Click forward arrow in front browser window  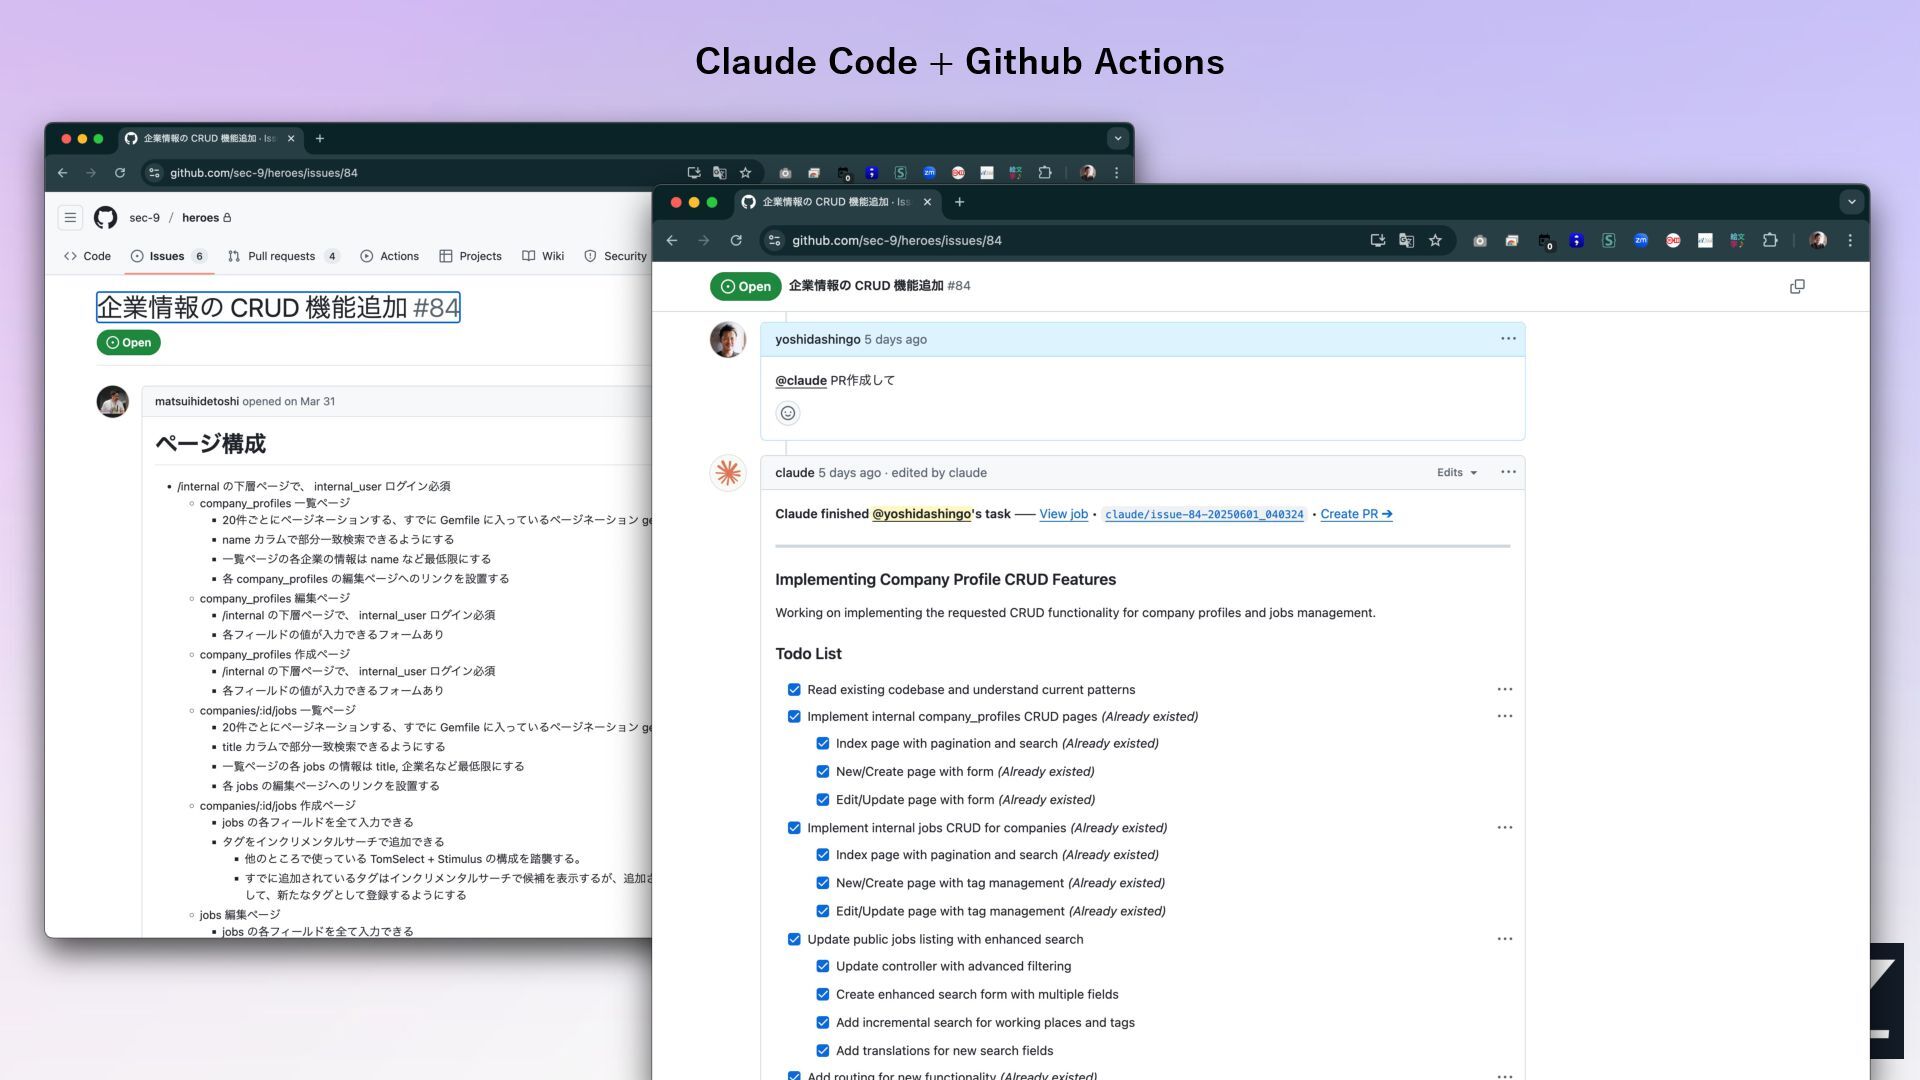pyautogui.click(x=704, y=240)
